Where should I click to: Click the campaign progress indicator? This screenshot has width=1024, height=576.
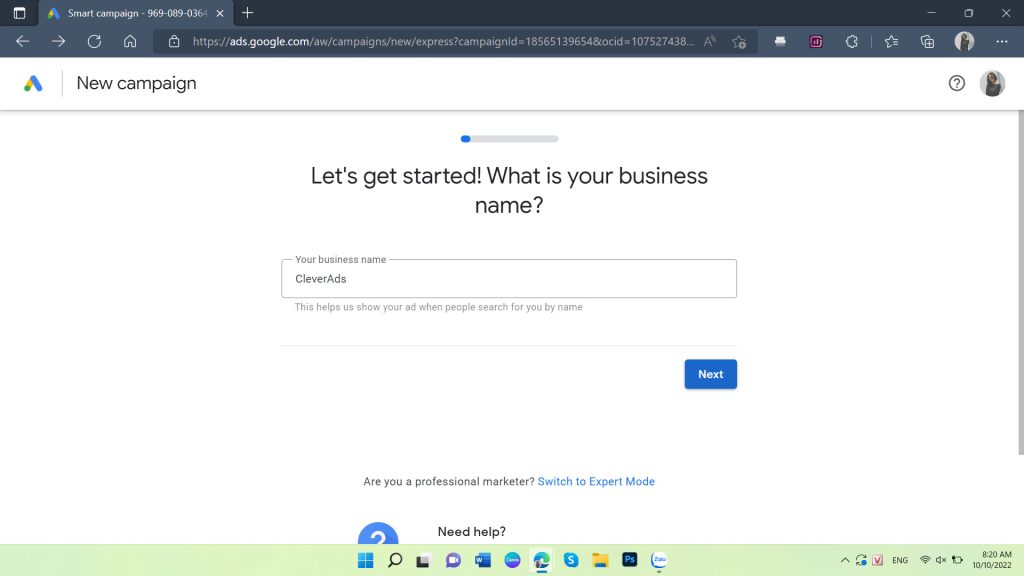coord(509,138)
